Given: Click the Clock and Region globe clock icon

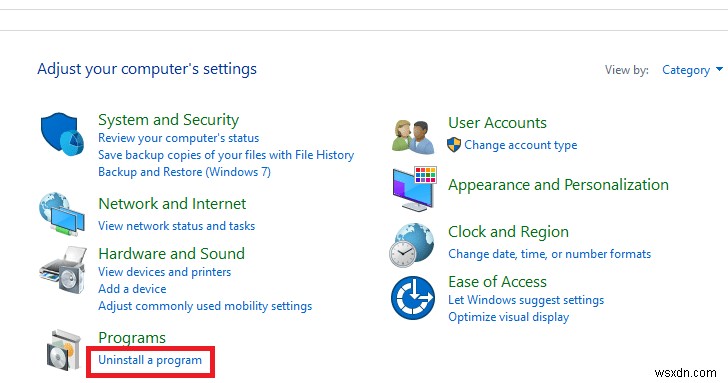Looking at the screenshot, I should point(411,245).
